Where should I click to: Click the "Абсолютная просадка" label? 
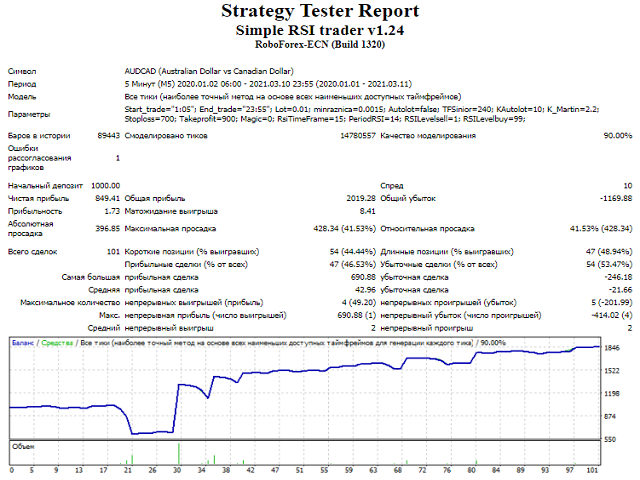(x=31, y=229)
